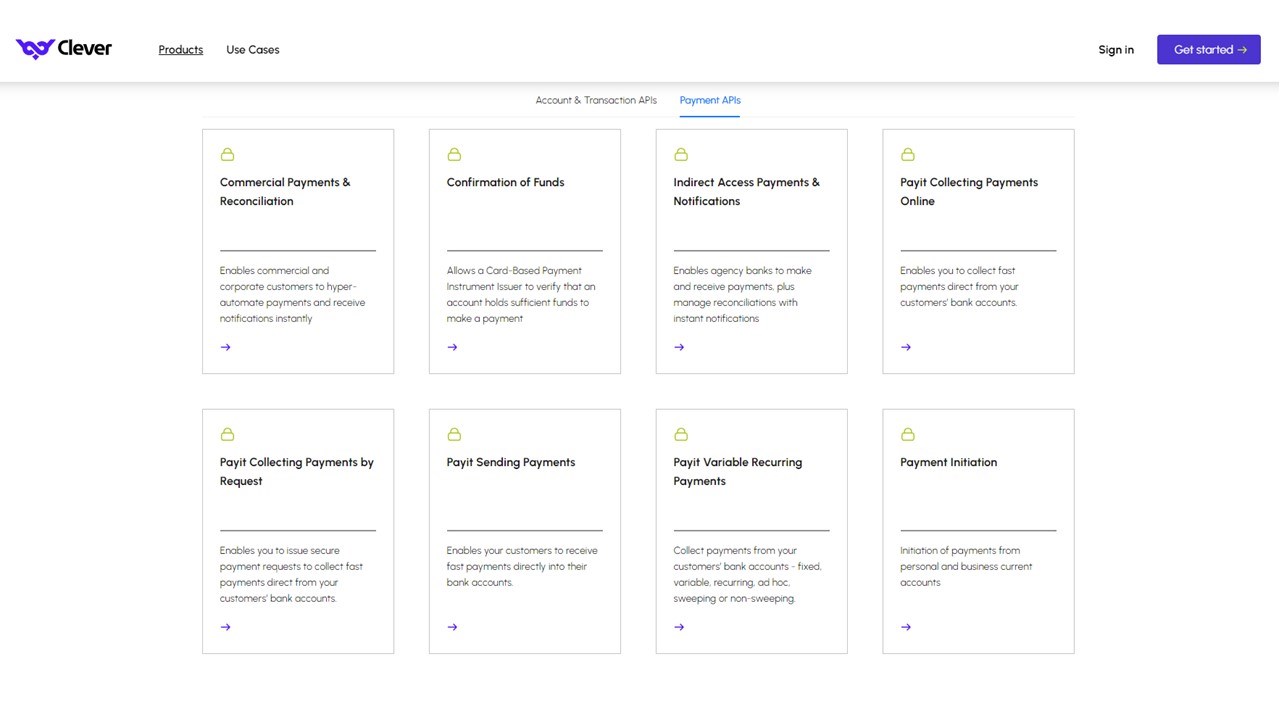Click the lock icon on Payit Sending Payments card

tap(454, 434)
